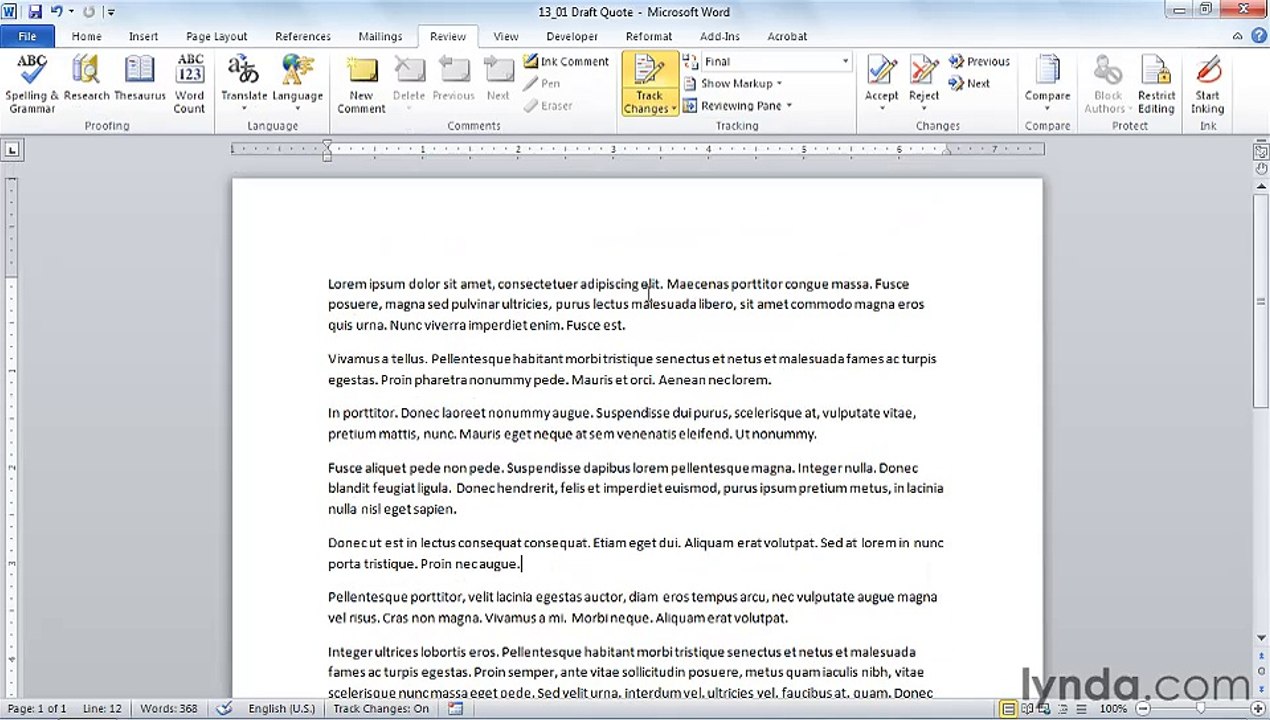The image size is (1270, 720).
Task: Switch to the References tab
Action: coord(303,36)
